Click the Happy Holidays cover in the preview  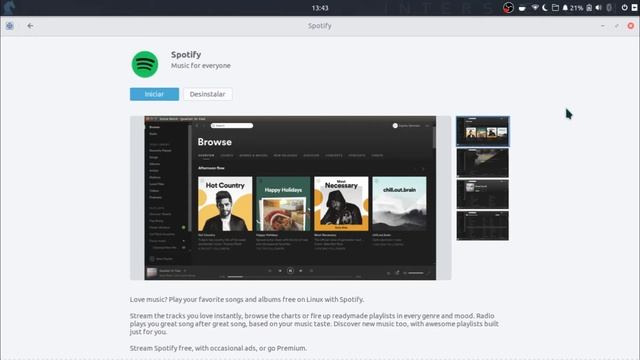tap(283, 204)
